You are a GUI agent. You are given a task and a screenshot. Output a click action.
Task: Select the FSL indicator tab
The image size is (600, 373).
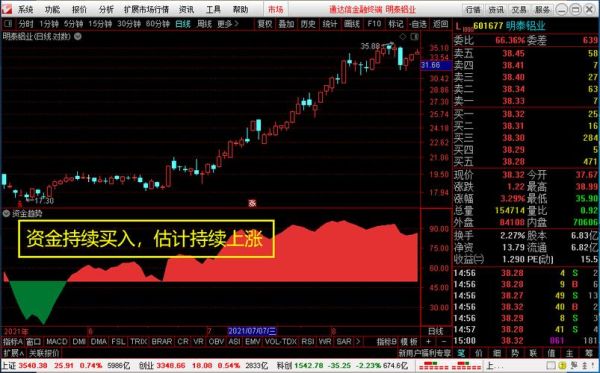tap(118, 341)
